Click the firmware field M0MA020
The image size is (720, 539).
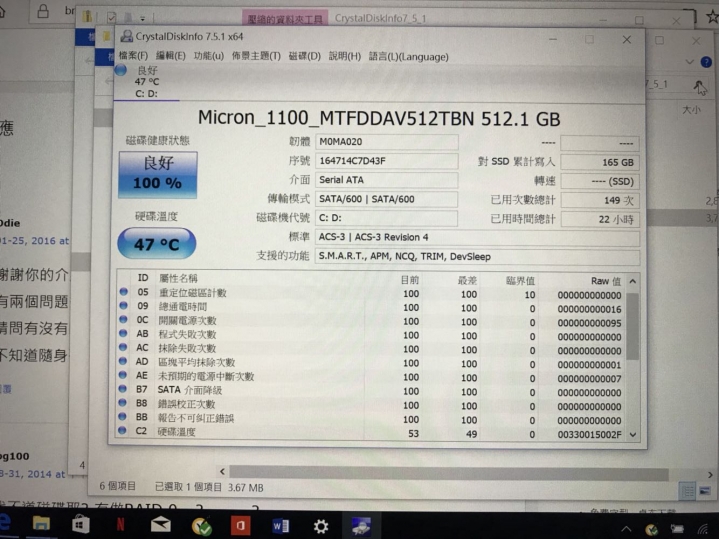tap(386, 142)
